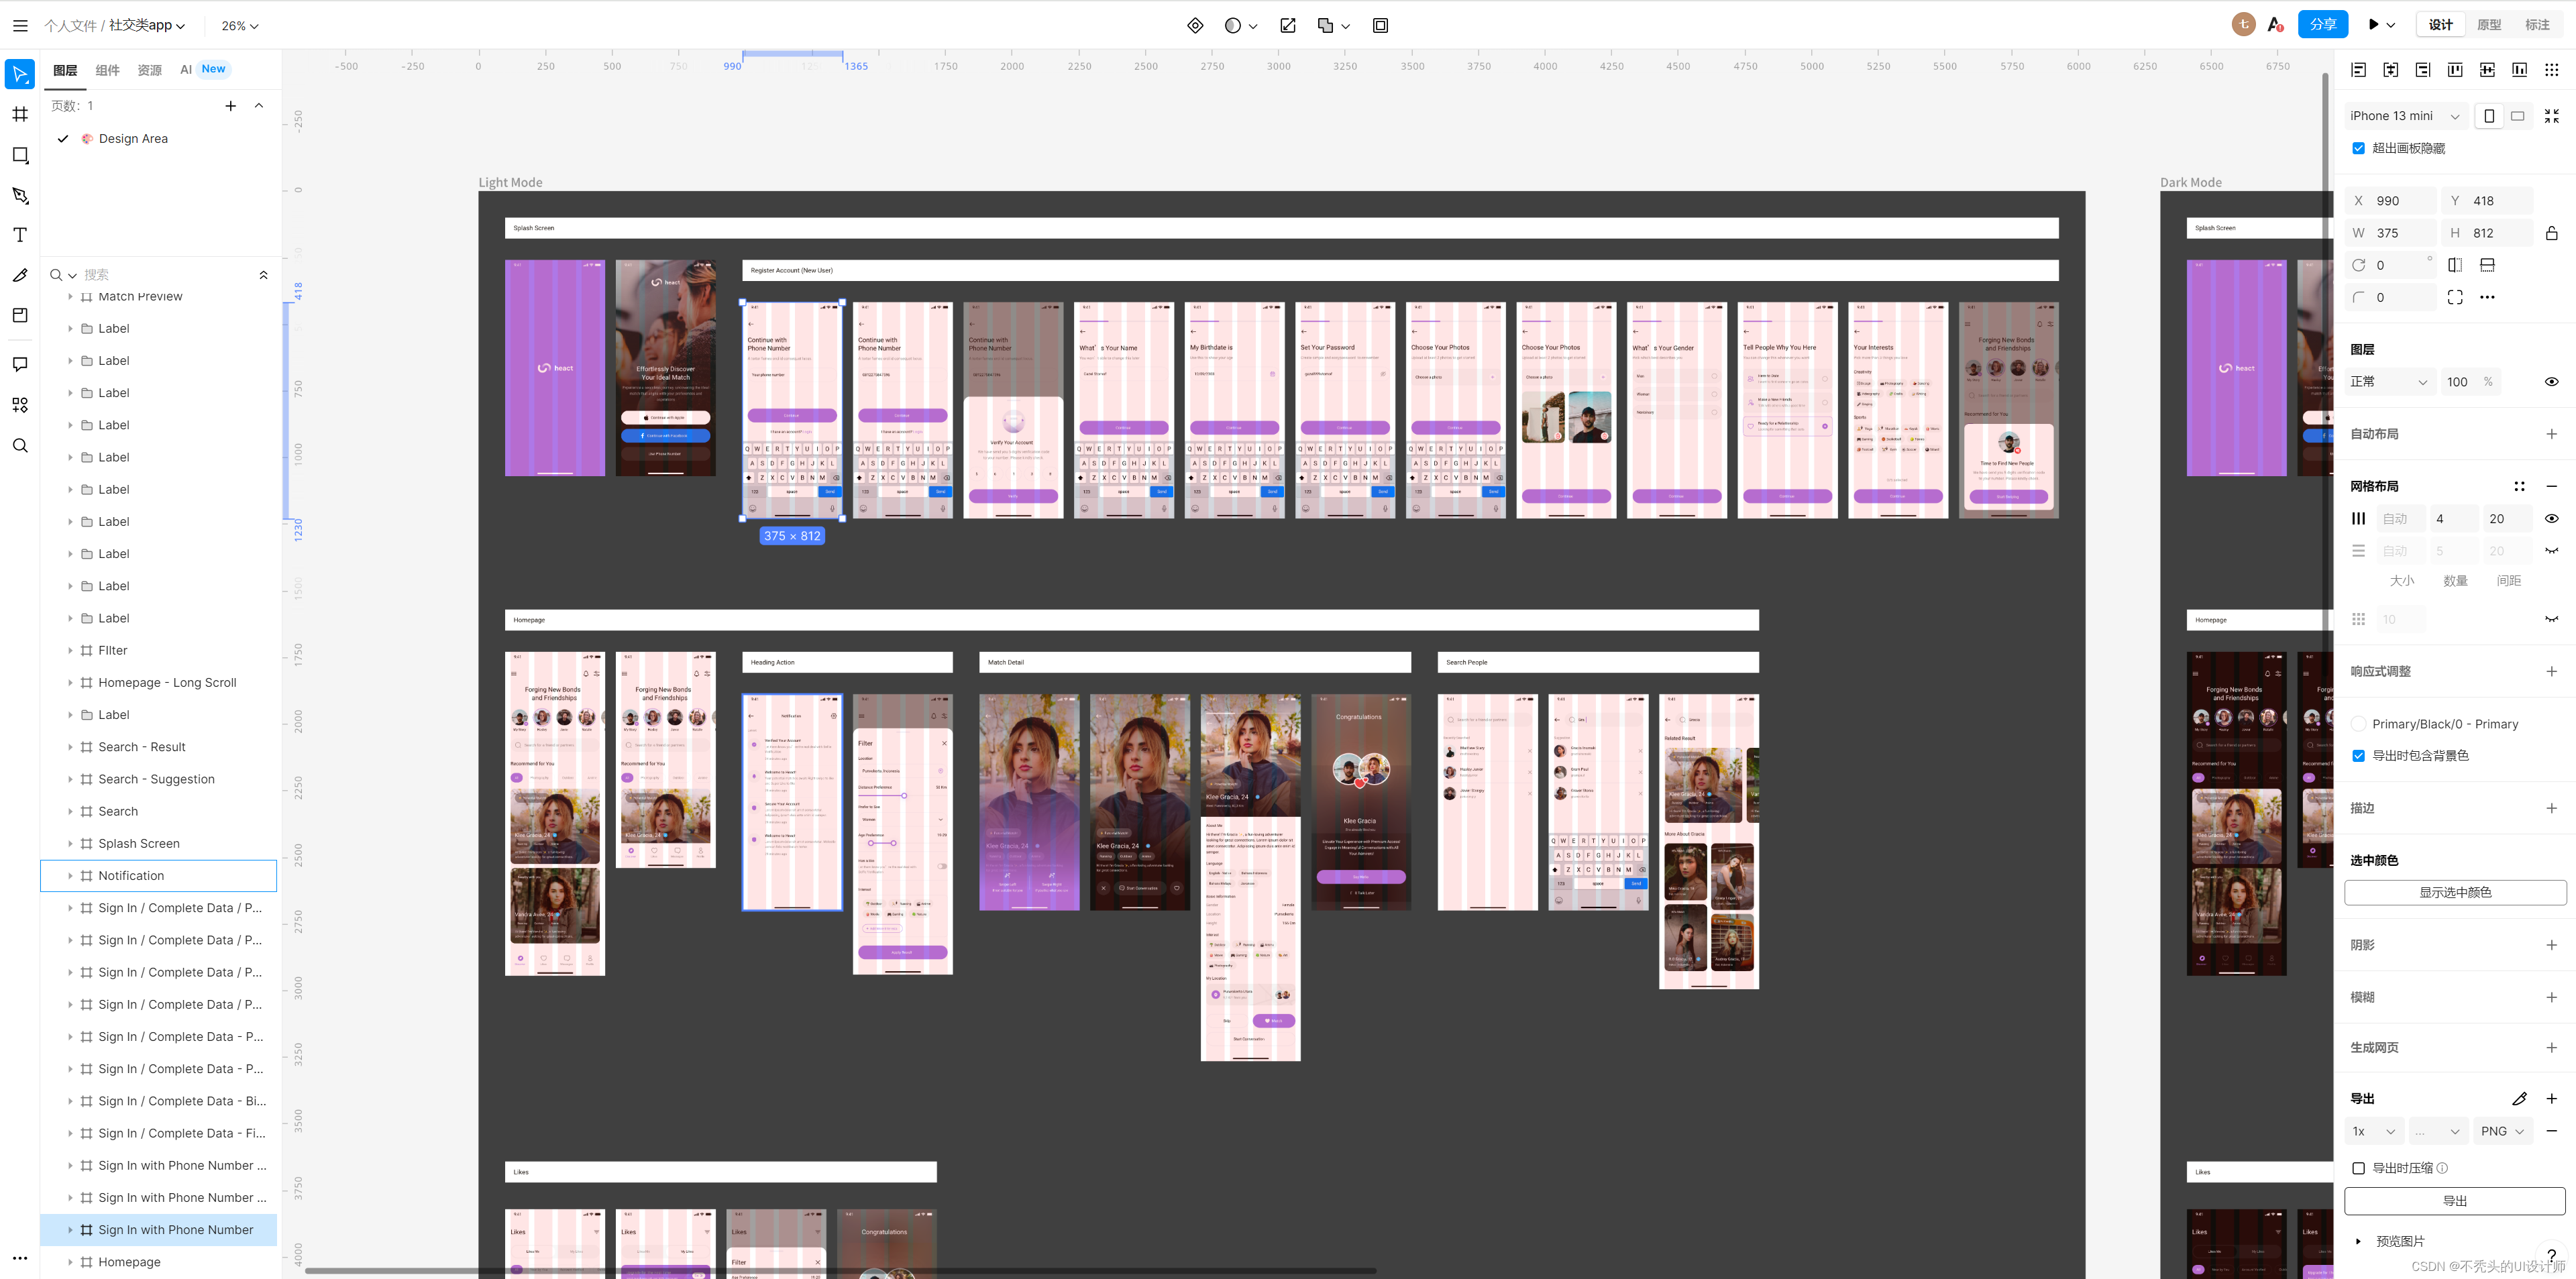Switch to the 组件 tab
2576x1279 pixels.
107,70
